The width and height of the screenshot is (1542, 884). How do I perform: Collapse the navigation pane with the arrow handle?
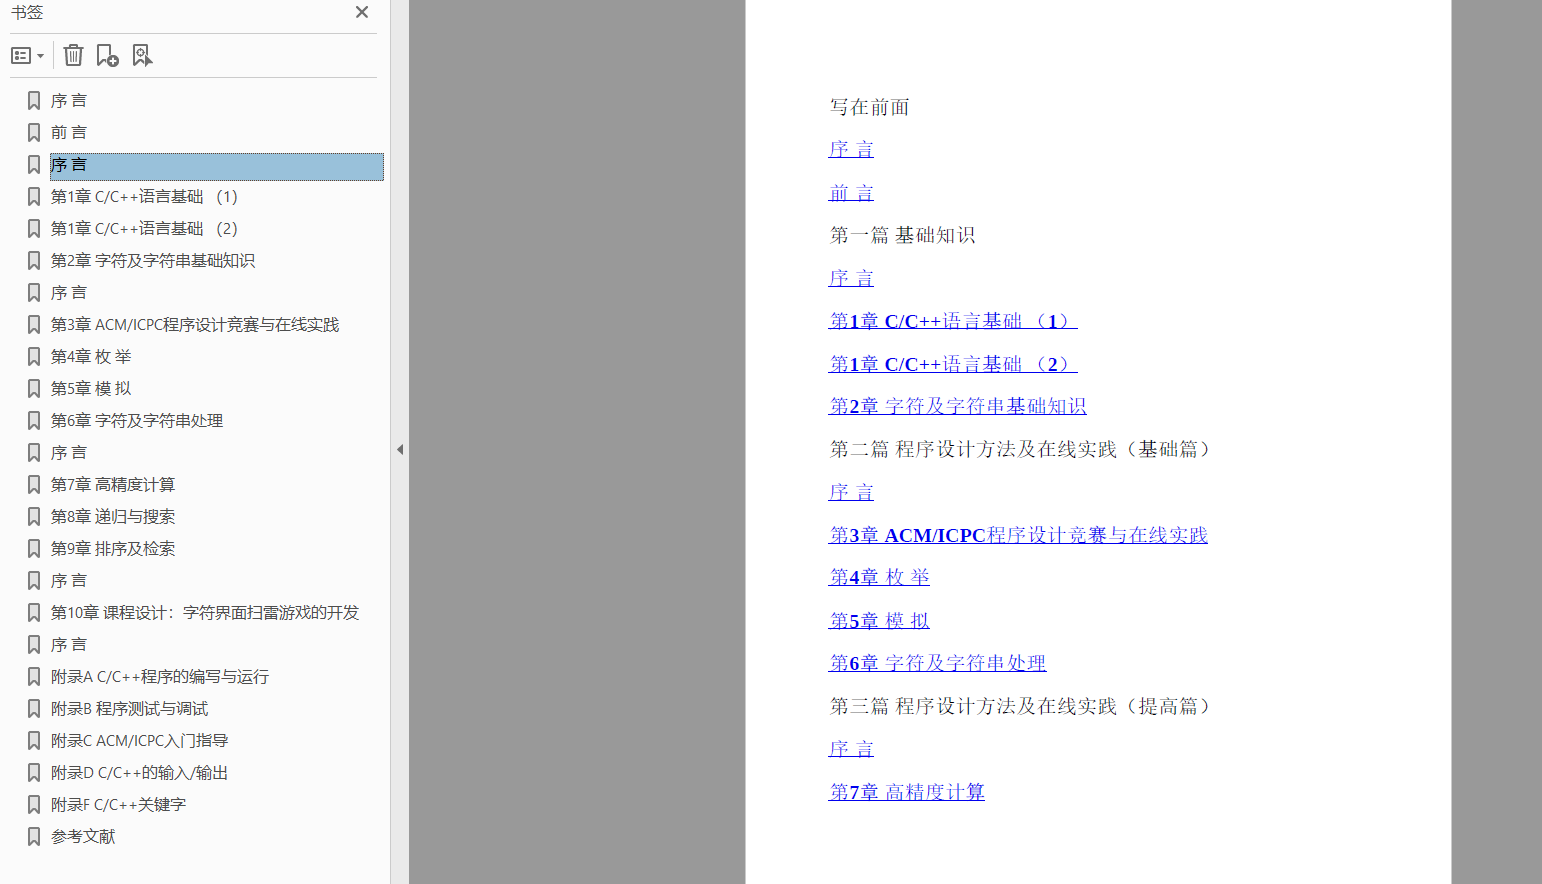(x=400, y=450)
